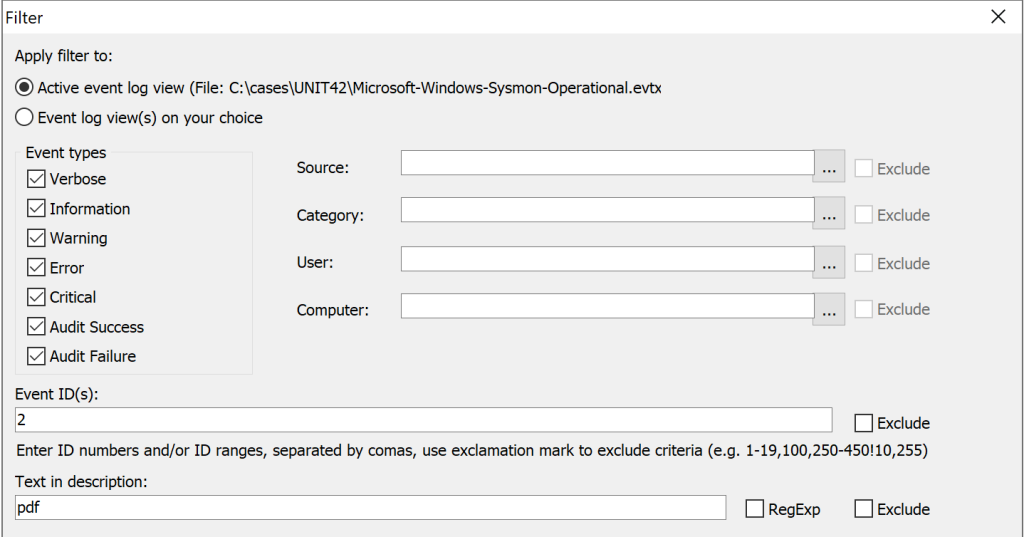Click into the Source text field
This screenshot has width=1024, height=537.
pyautogui.click(x=607, y=163)
